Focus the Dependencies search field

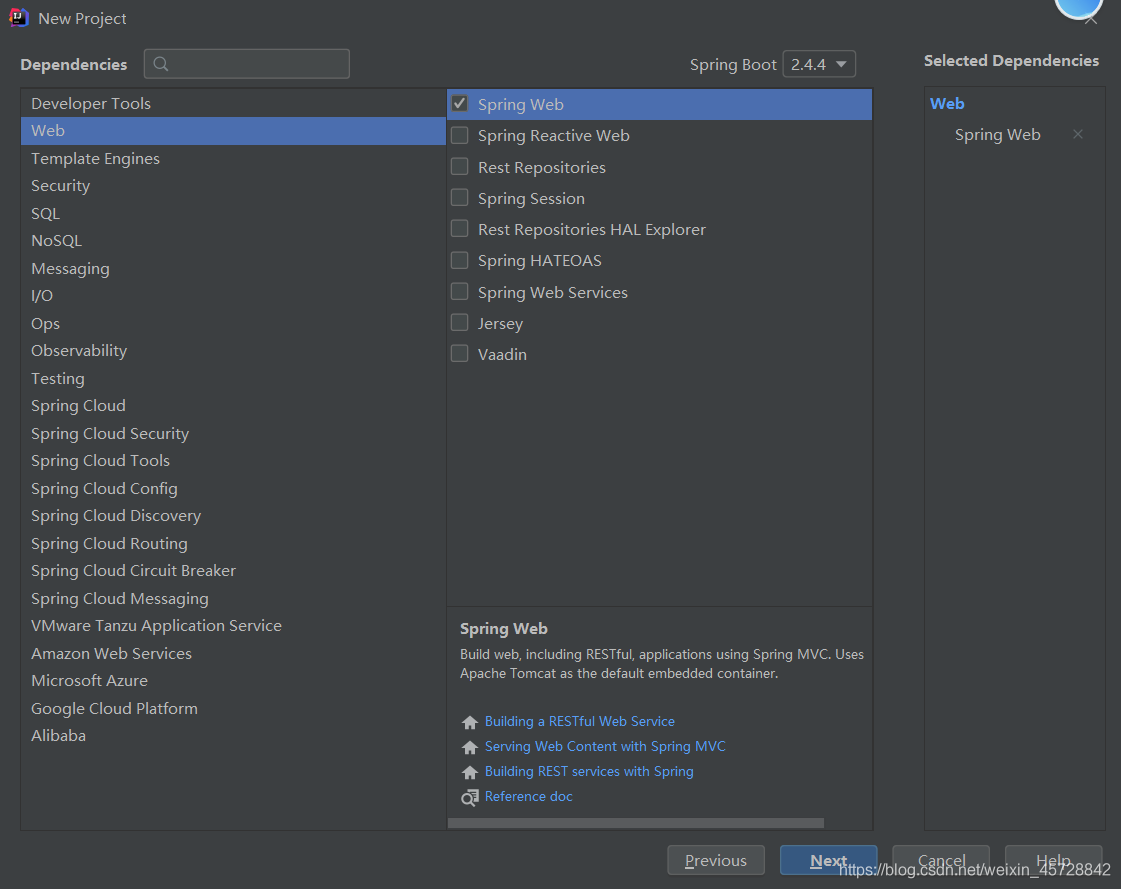click(247, 64)
